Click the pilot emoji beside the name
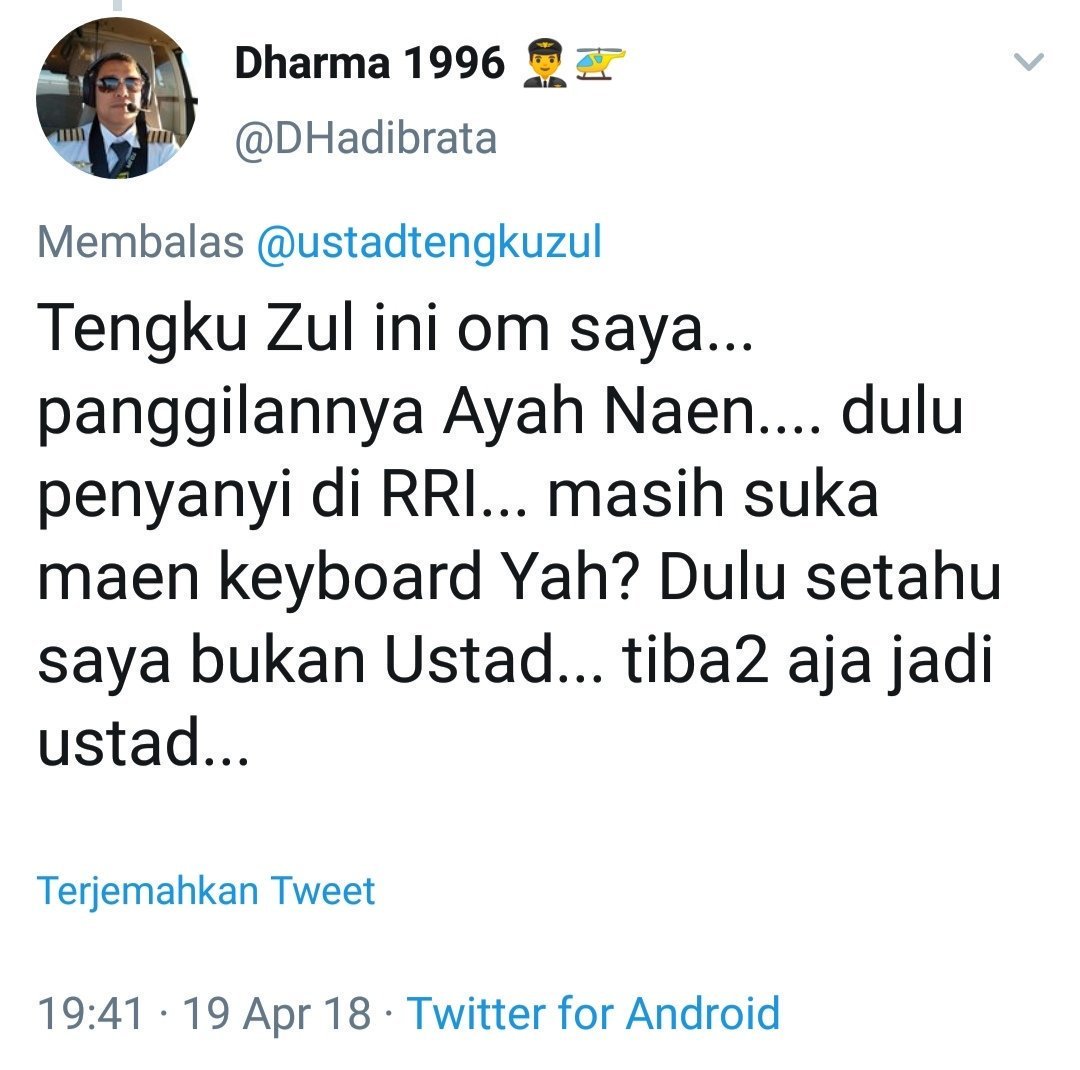 pyautogui.click(x=544, y=63)
